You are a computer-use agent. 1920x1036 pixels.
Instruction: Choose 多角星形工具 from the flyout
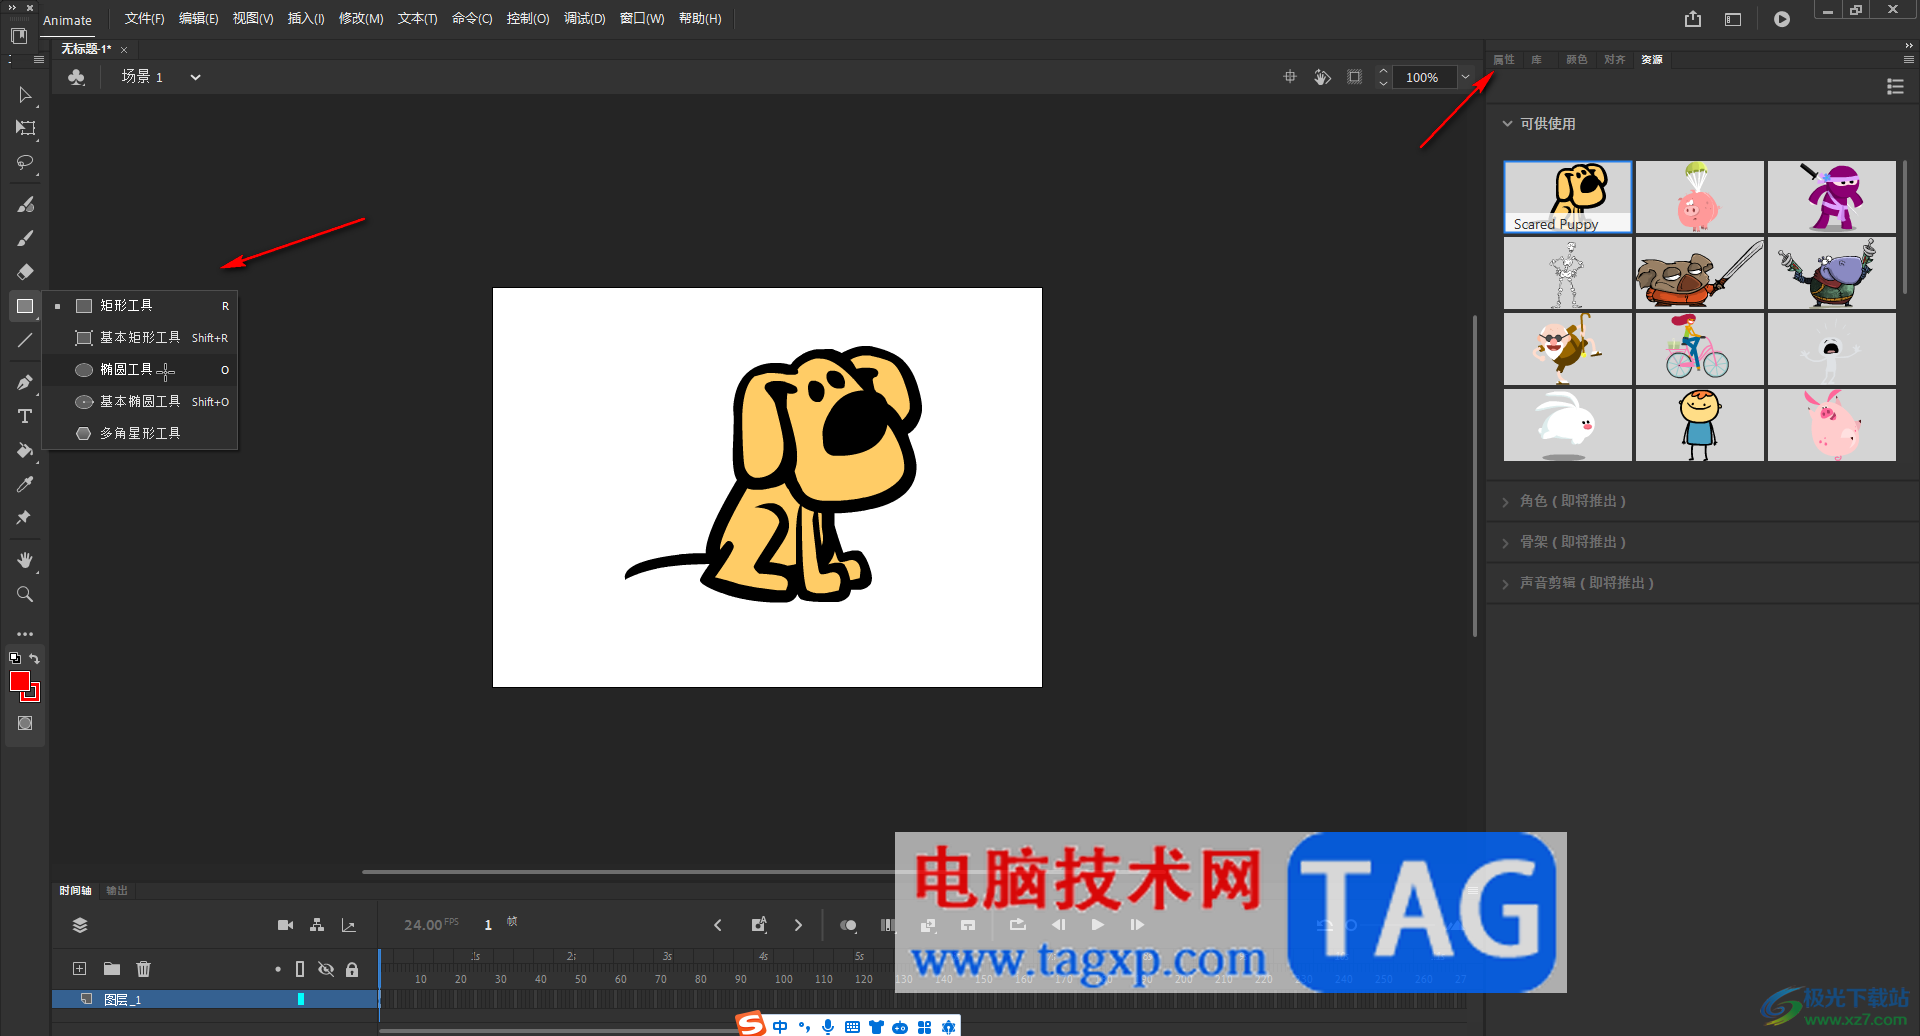click(x=140, y=434)
